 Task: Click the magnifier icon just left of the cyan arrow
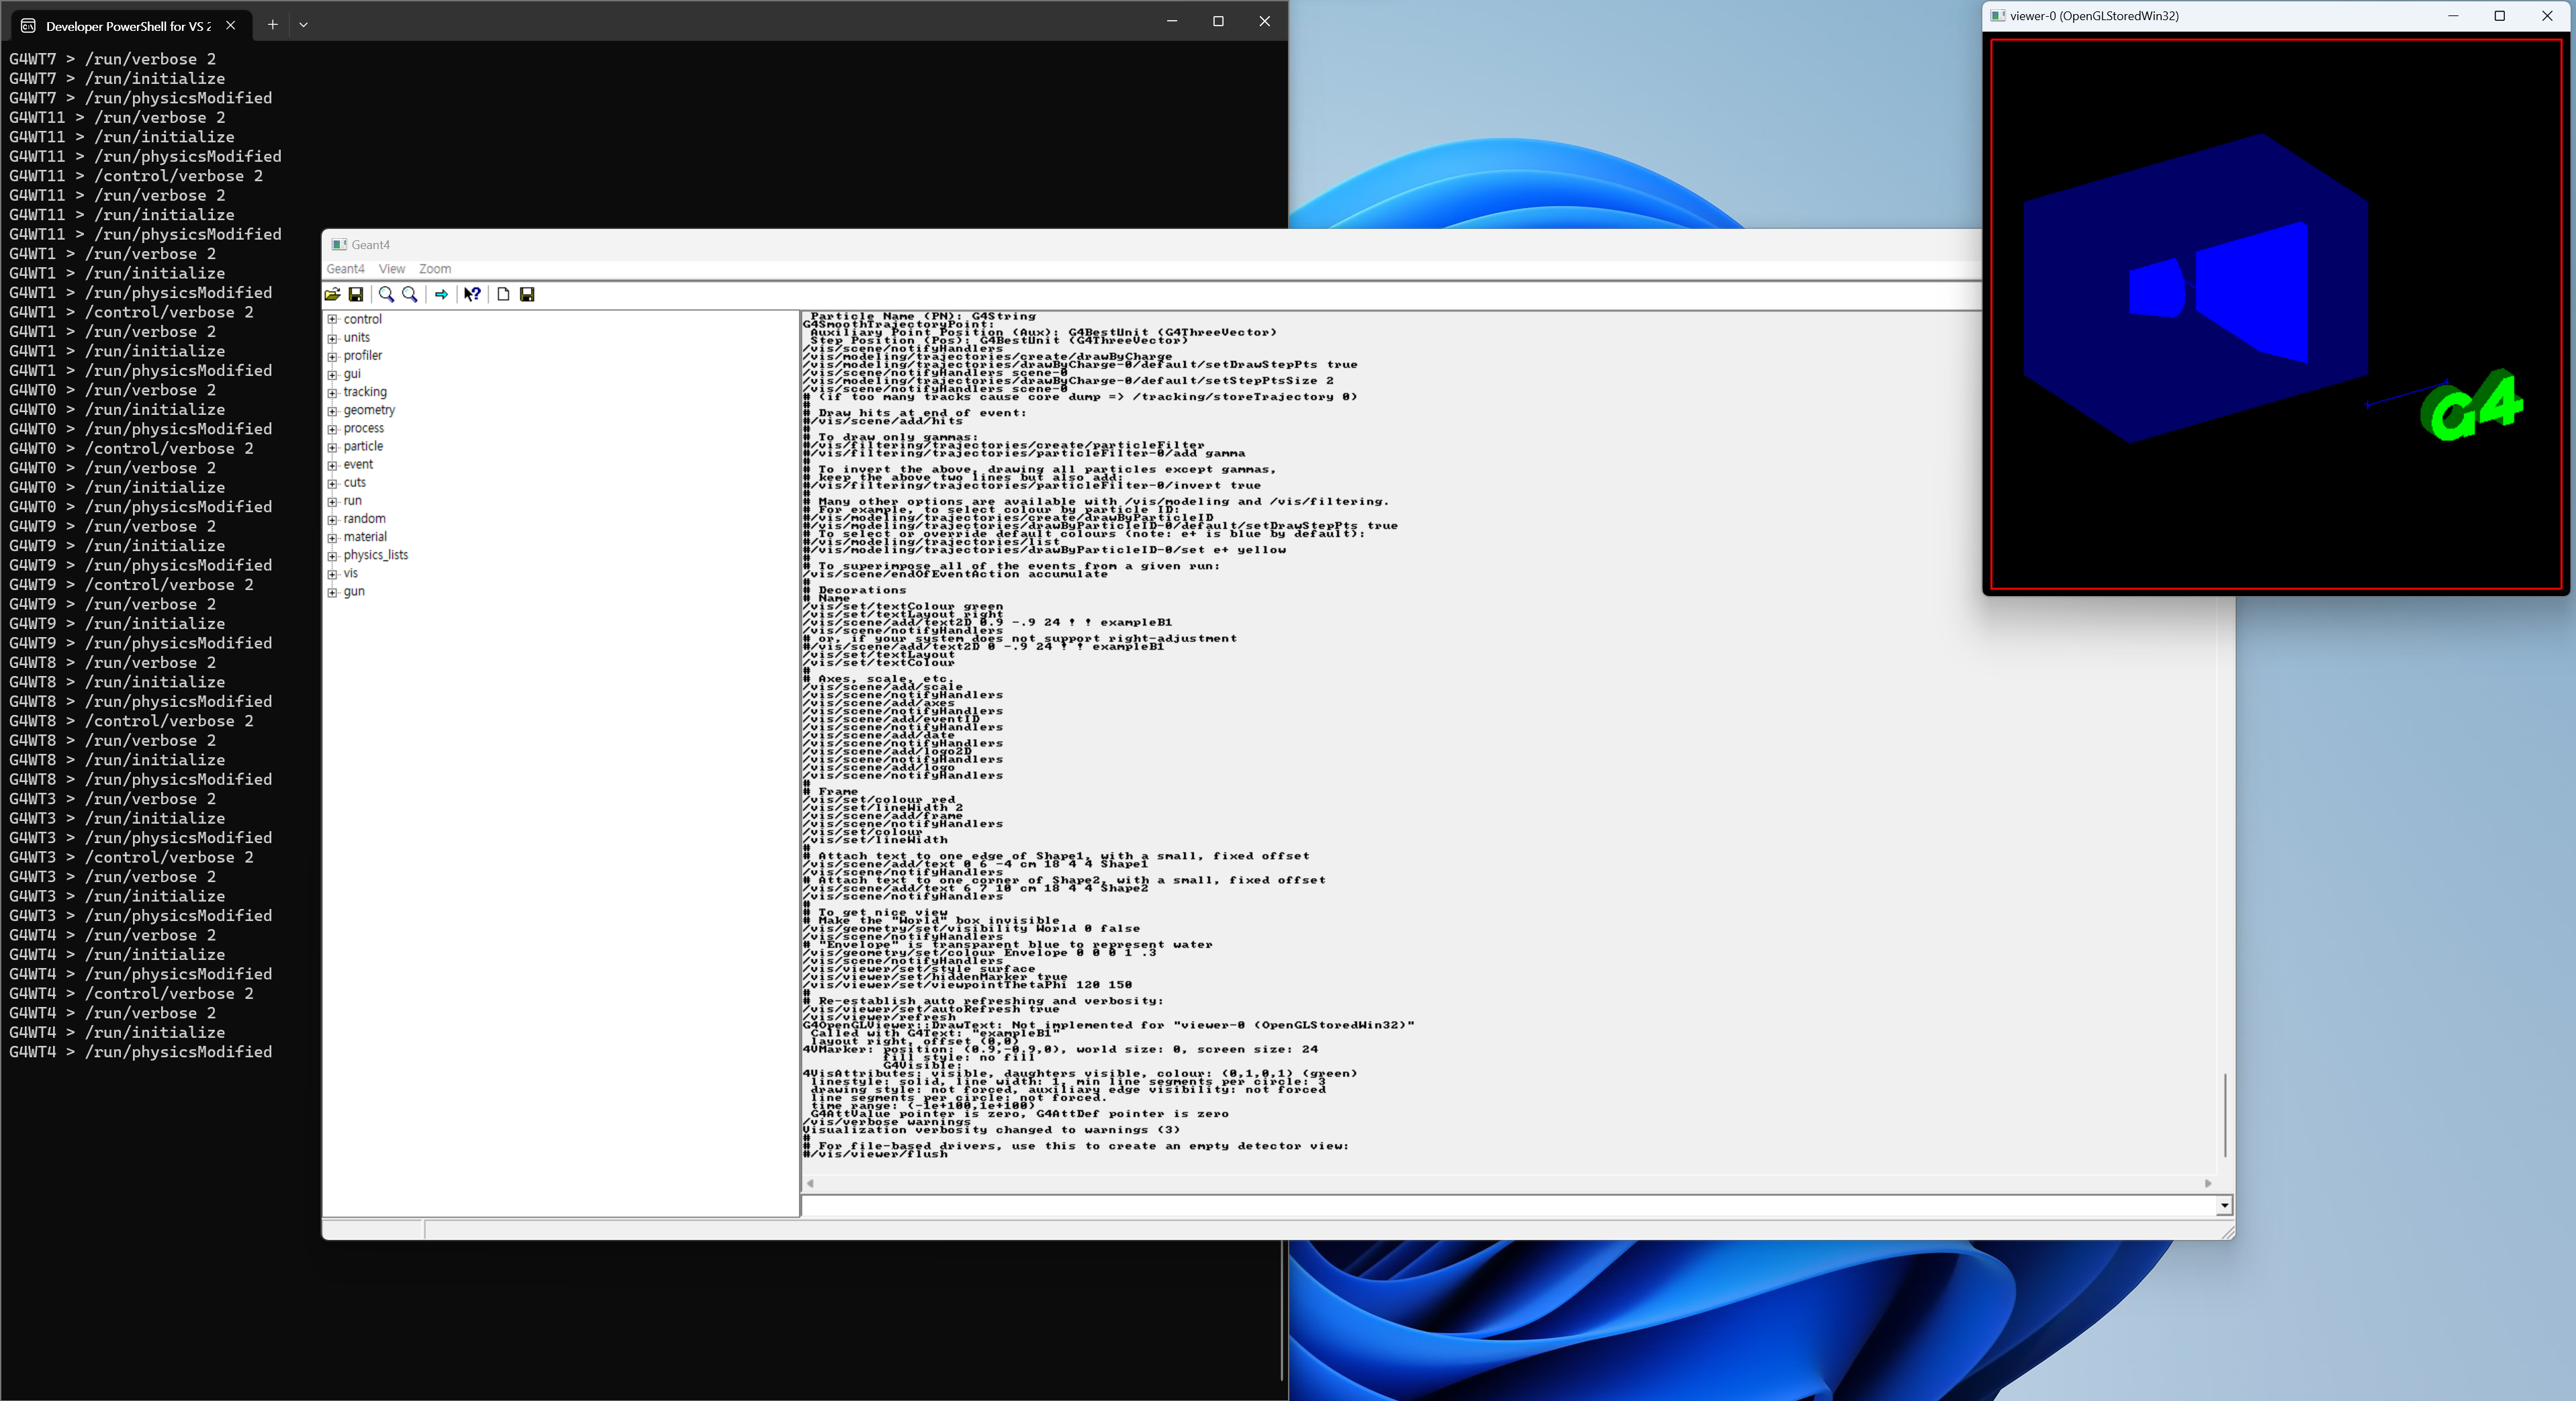(410, 294)
